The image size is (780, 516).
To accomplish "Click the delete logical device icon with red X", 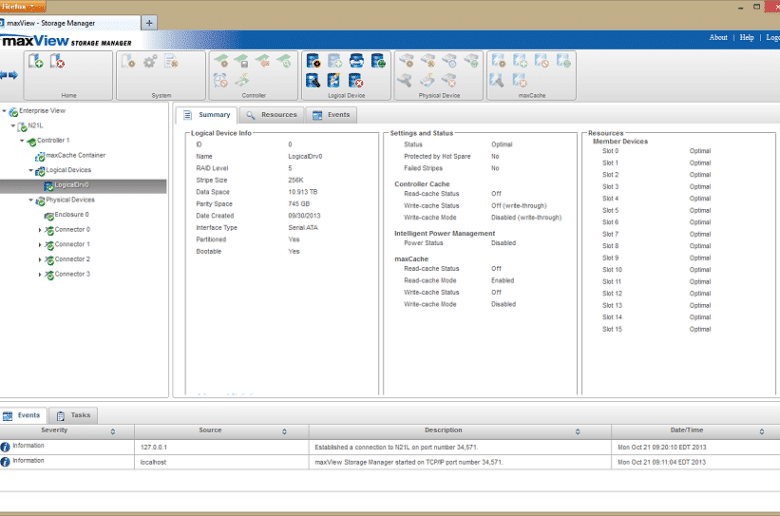I will [x=356, y=80].
